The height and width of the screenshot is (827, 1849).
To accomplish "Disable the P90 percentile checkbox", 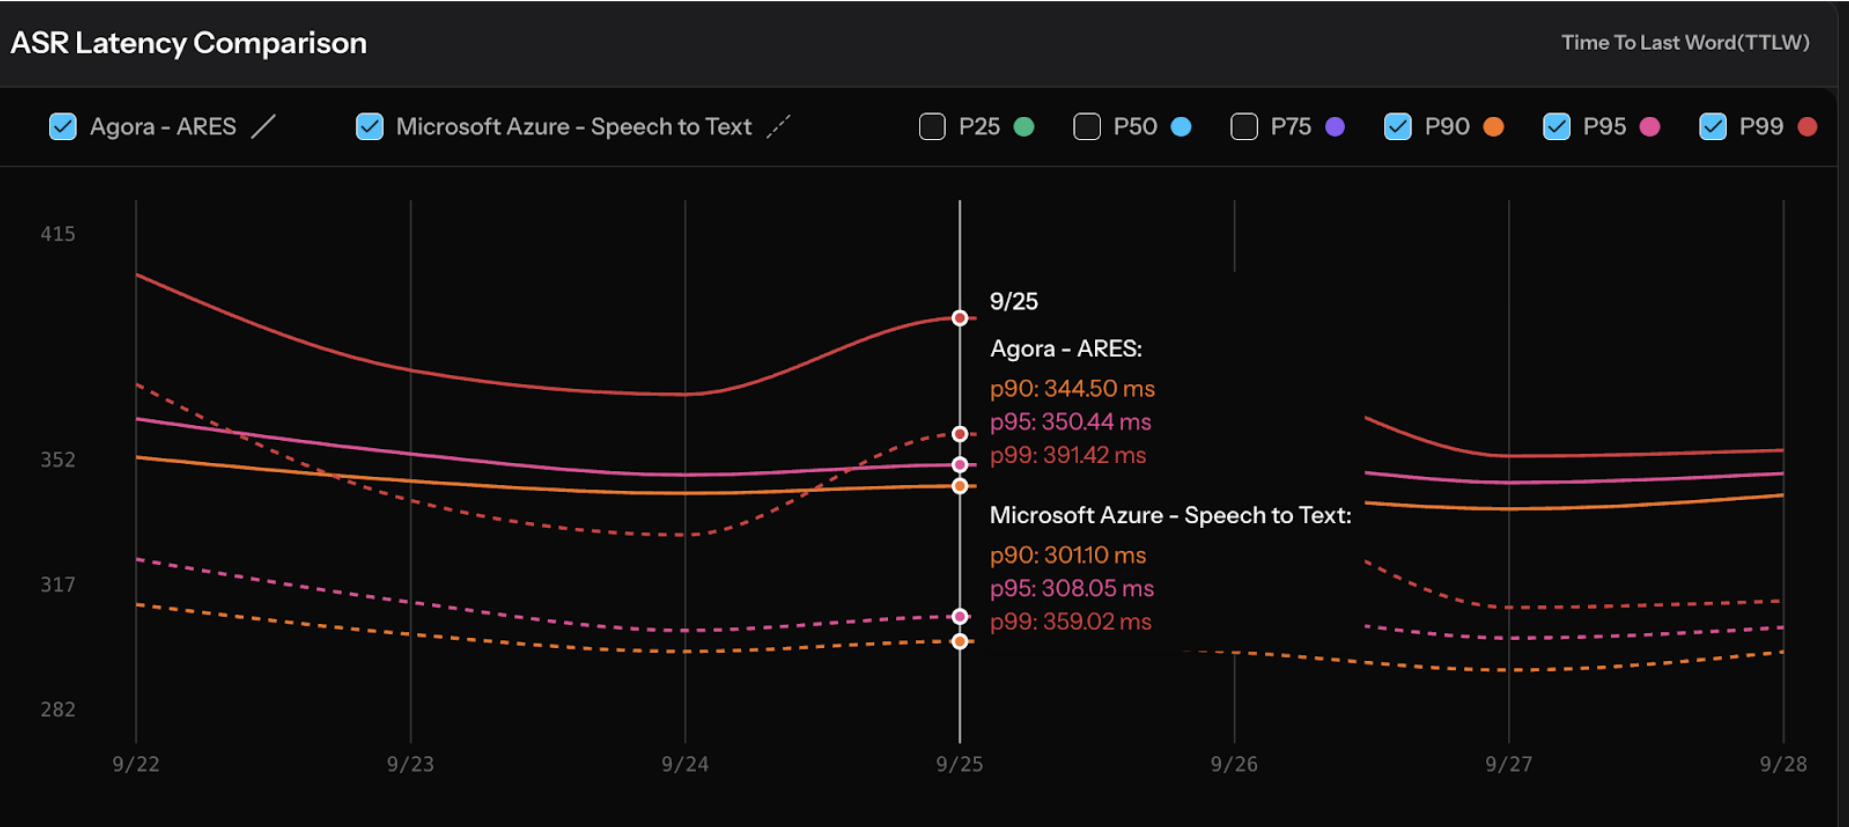I will pyautogui.click(x=1398, y=127).
